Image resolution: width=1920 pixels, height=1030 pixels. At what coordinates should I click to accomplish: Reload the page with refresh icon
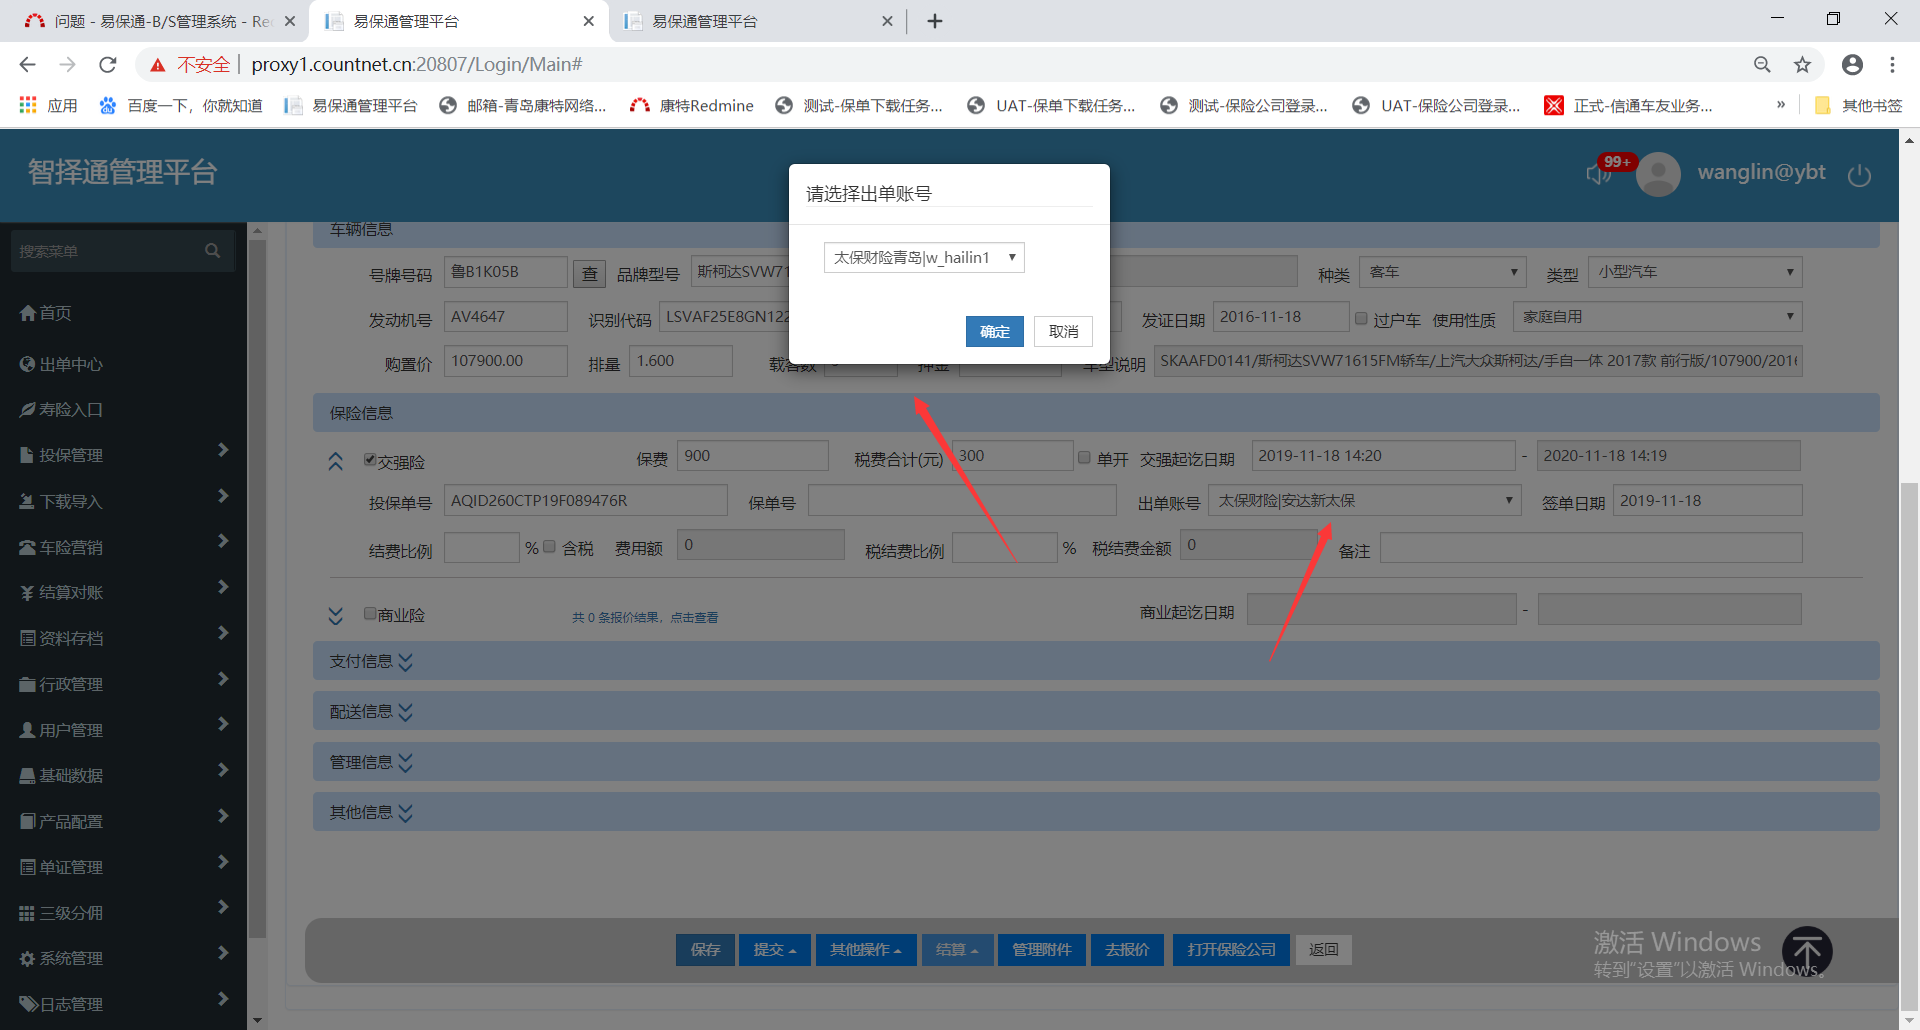click(108, 65)
